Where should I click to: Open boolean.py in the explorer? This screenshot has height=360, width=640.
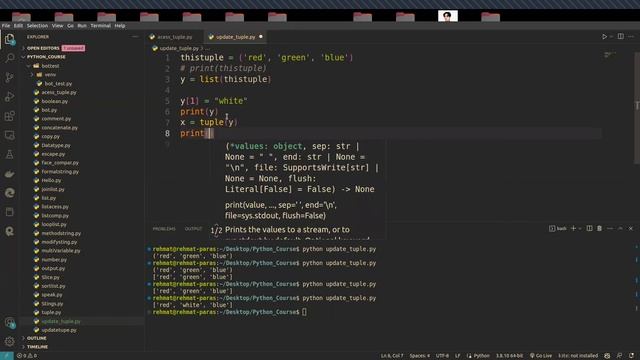coord(55,101)
